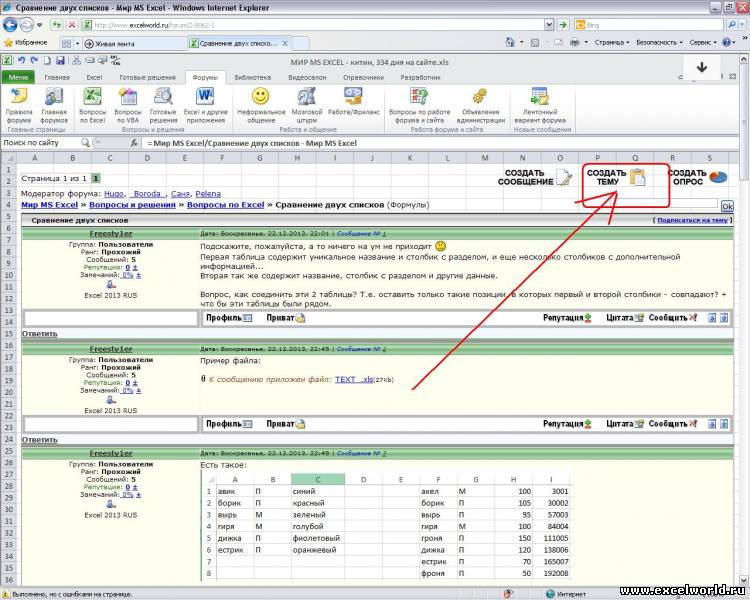Open the green Меню ribbon tab

tap(18, 77)
